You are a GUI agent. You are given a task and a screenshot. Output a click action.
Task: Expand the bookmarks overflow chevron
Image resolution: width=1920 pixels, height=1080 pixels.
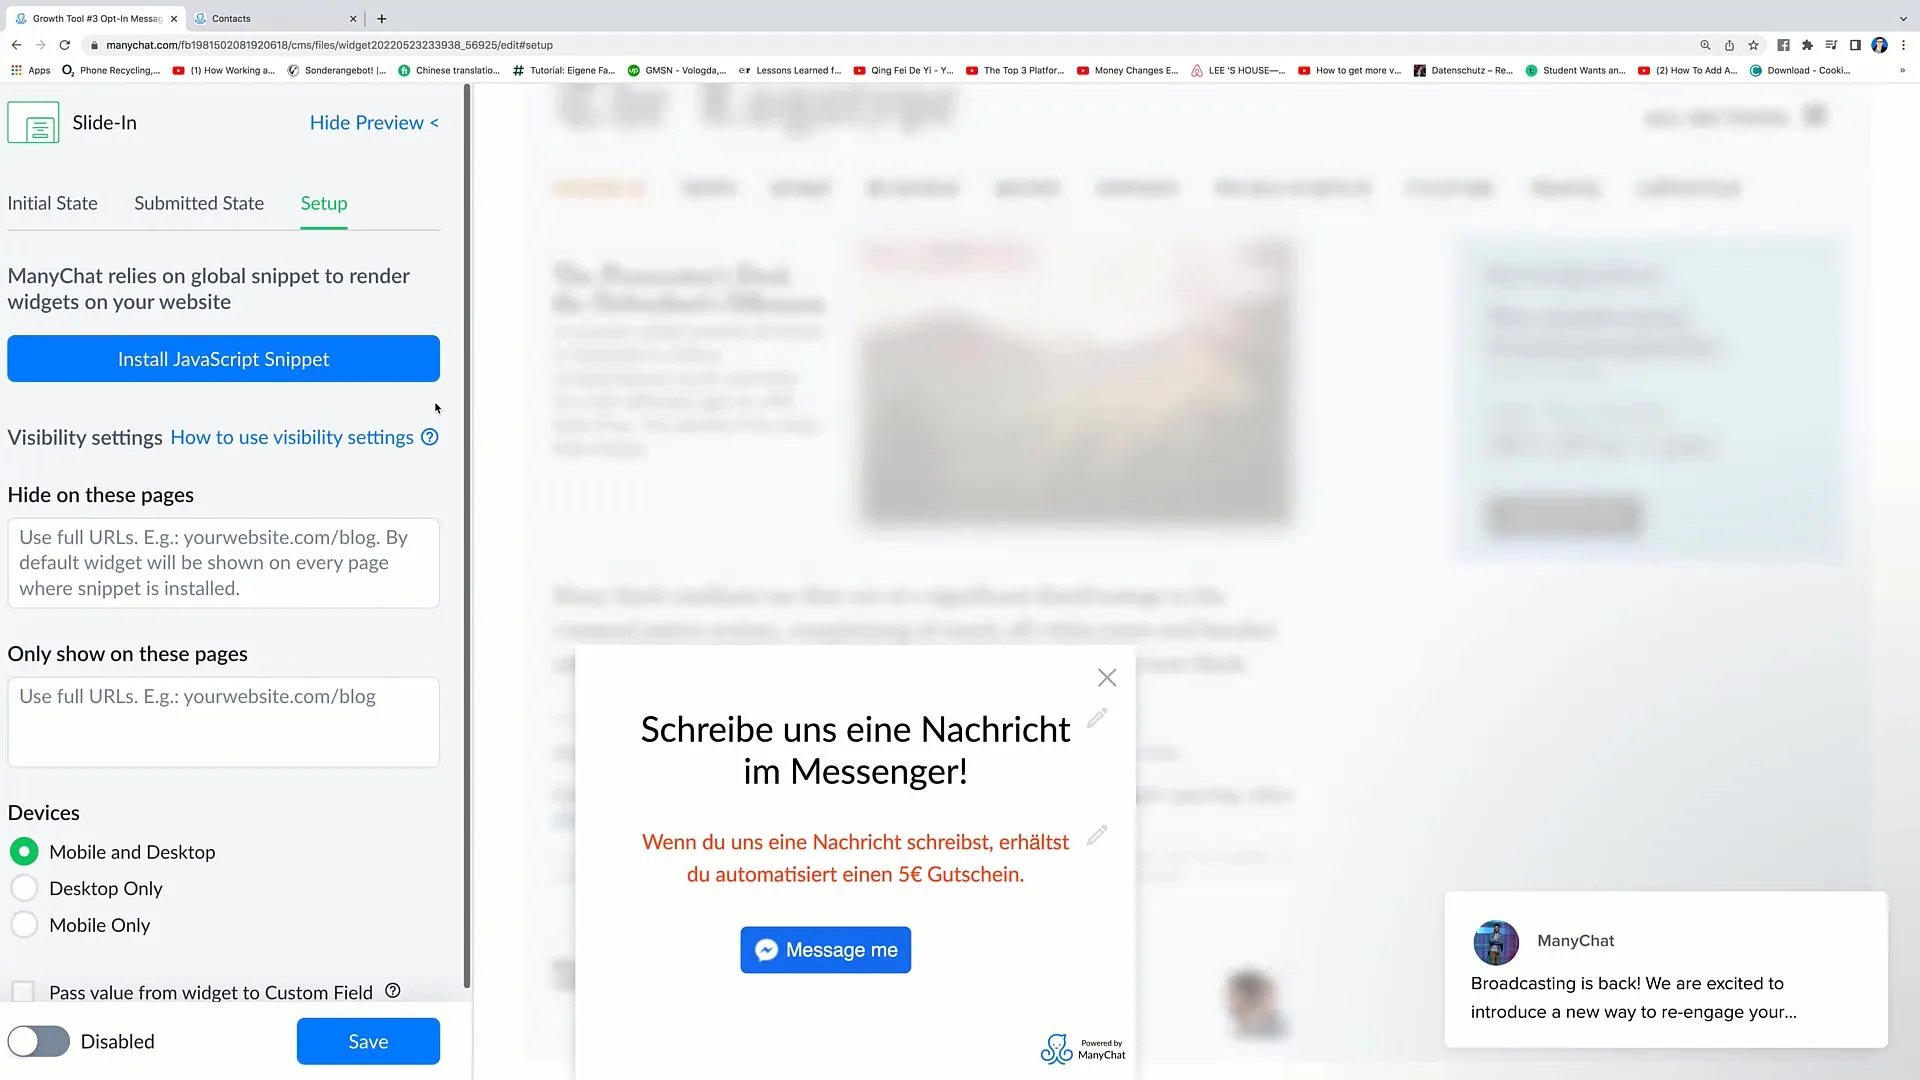click(x=1902, y=70)
